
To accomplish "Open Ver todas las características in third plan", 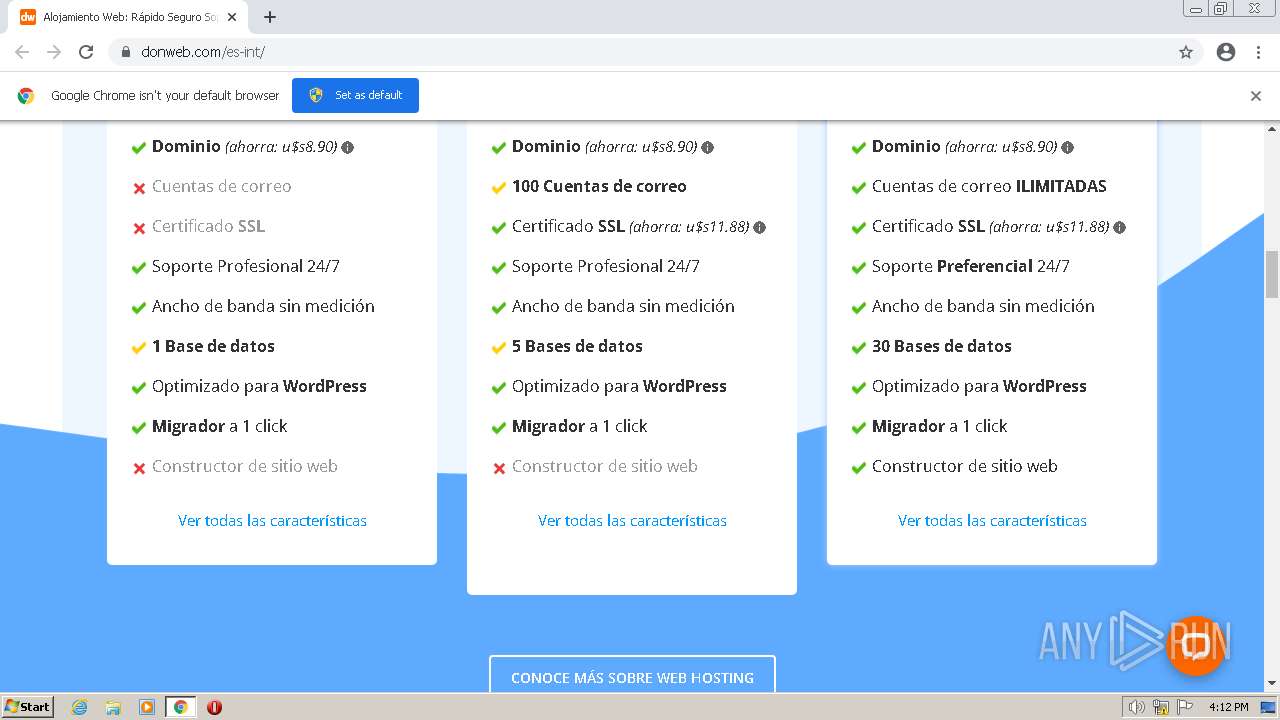I will 992,521.
